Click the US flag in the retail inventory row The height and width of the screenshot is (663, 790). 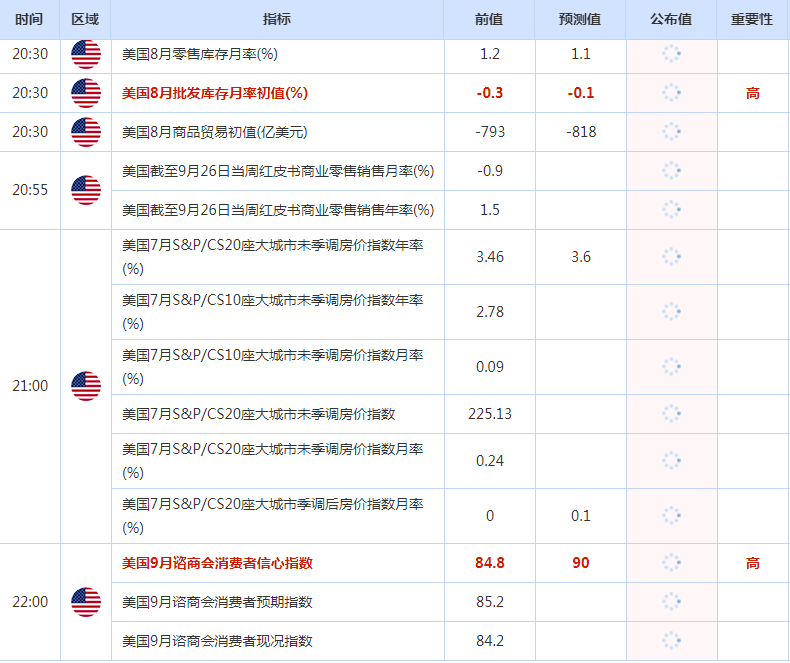tap(86, 54)
